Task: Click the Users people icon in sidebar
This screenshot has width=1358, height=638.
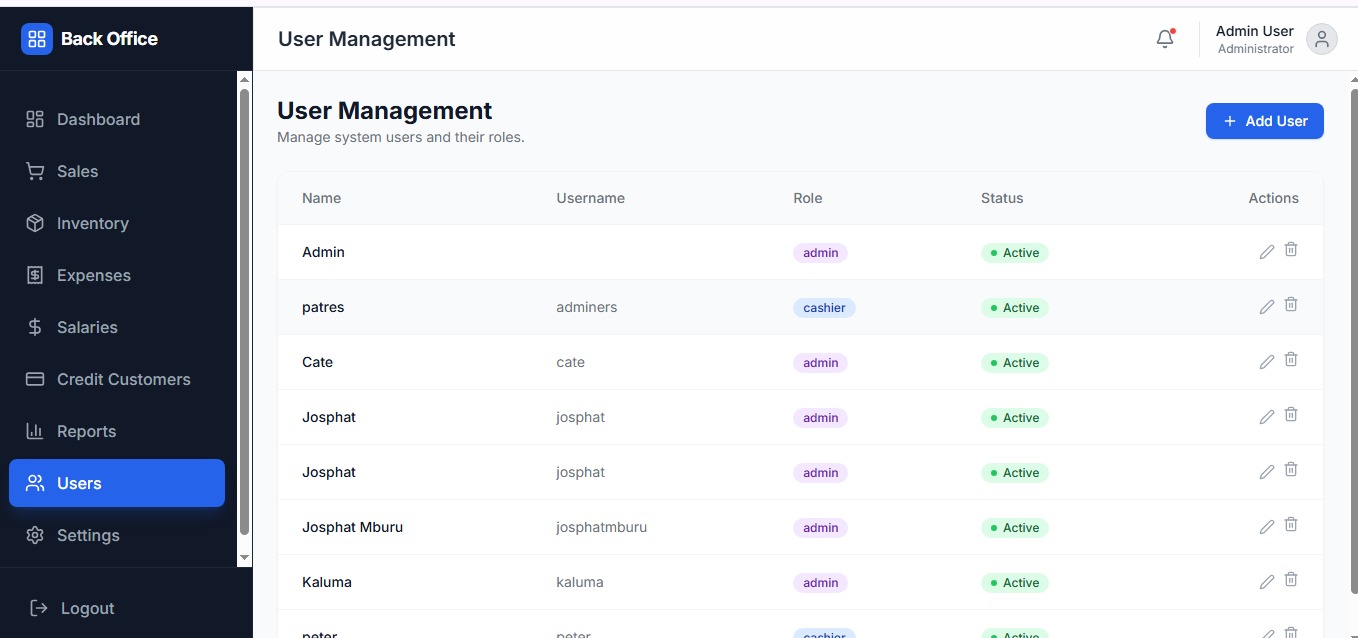Action: point(34,483)
